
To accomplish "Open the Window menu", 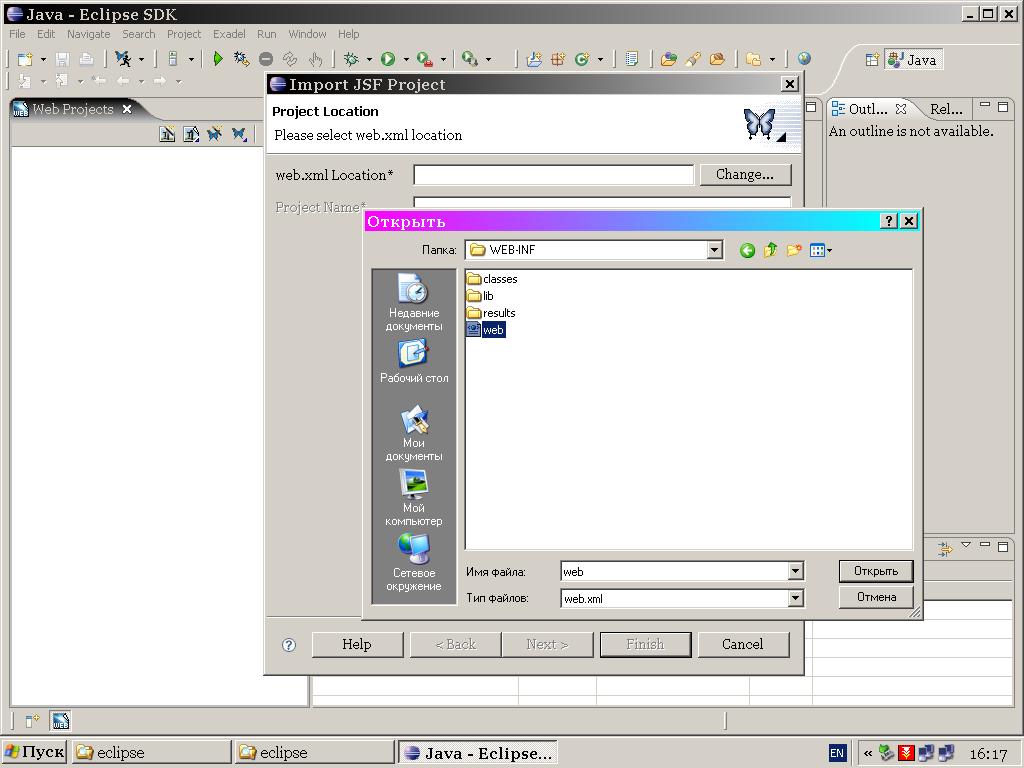I will [x=307, y=34].
